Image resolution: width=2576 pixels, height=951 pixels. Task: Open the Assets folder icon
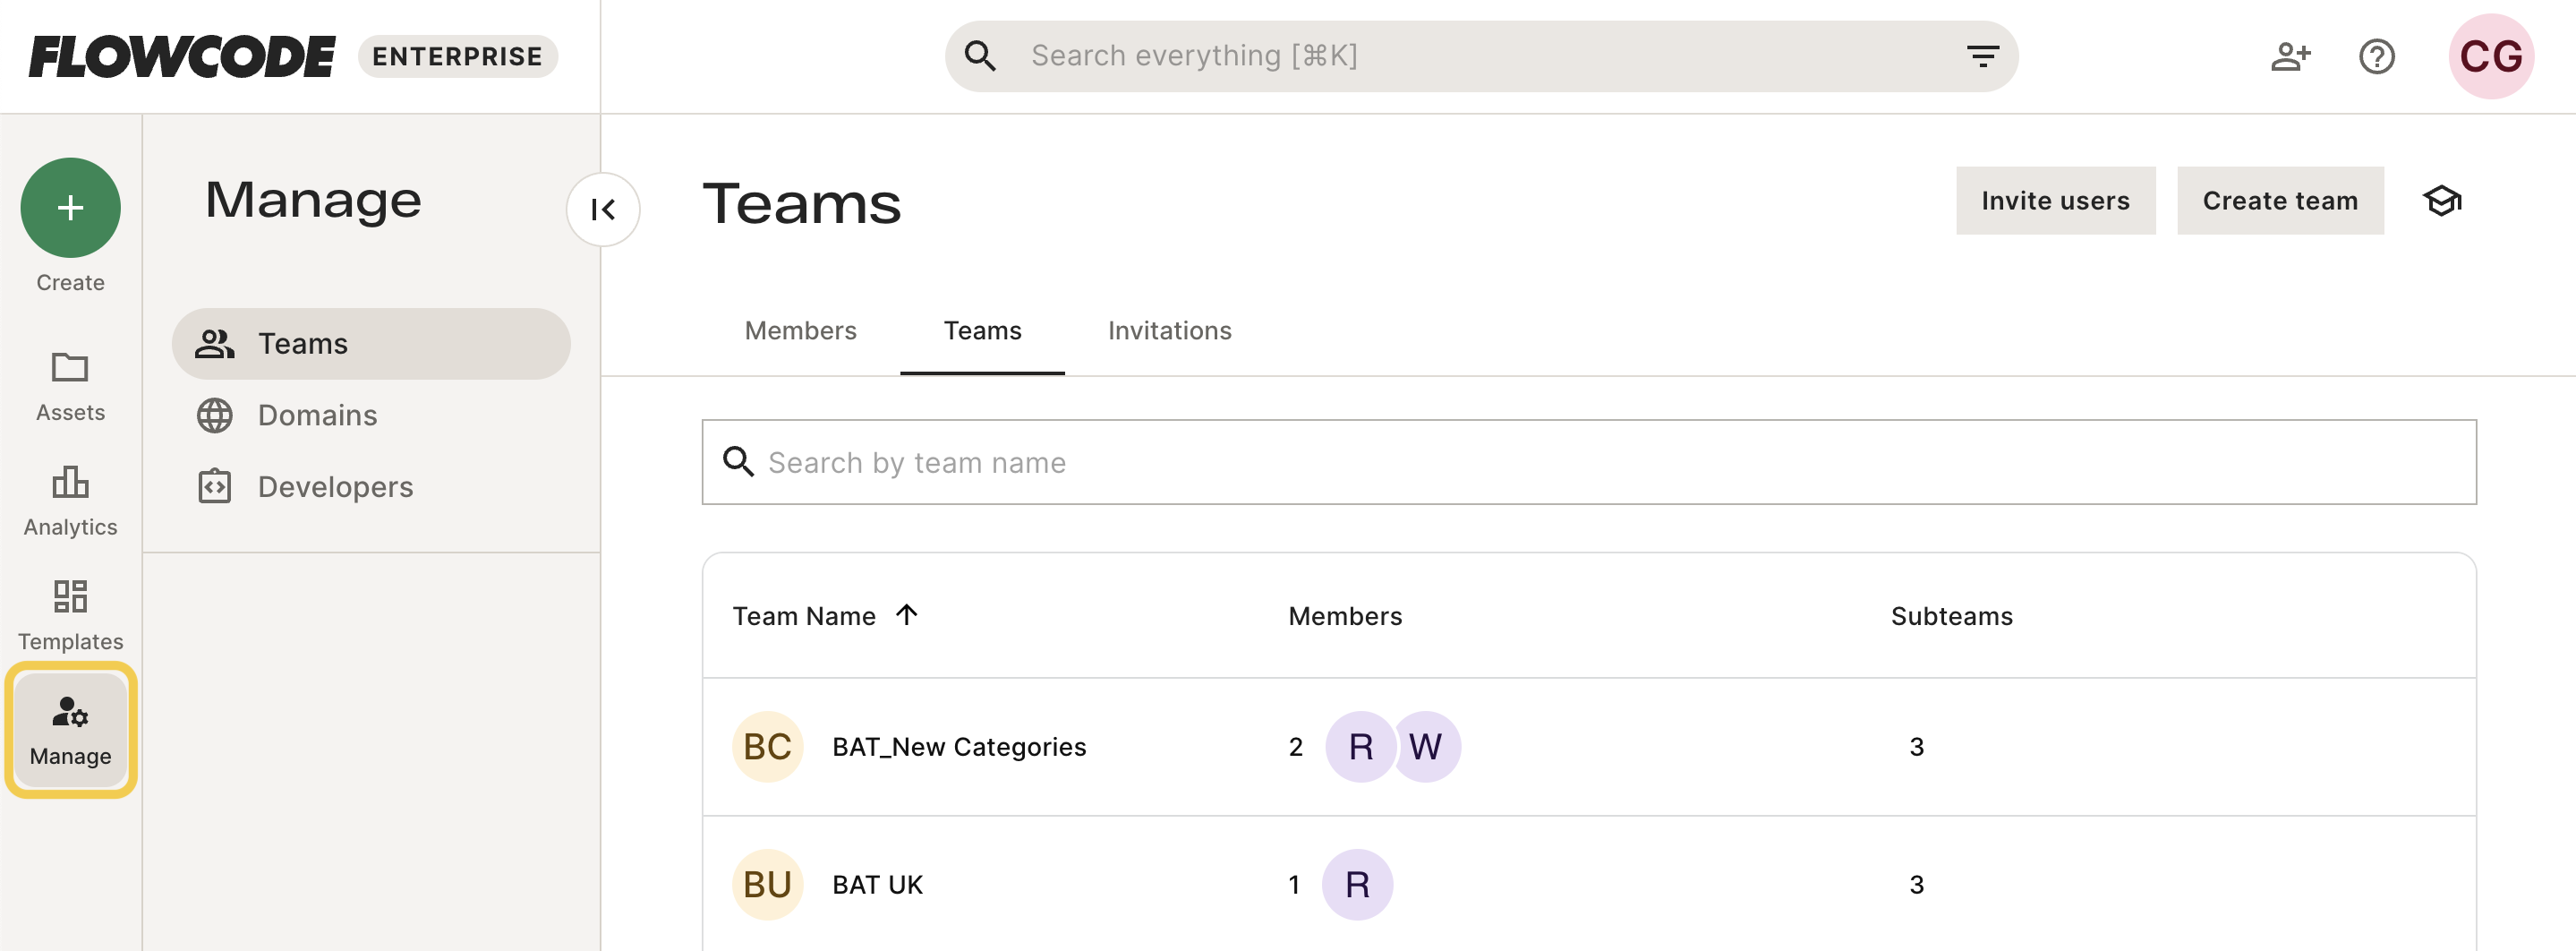(x=70, y=367)
